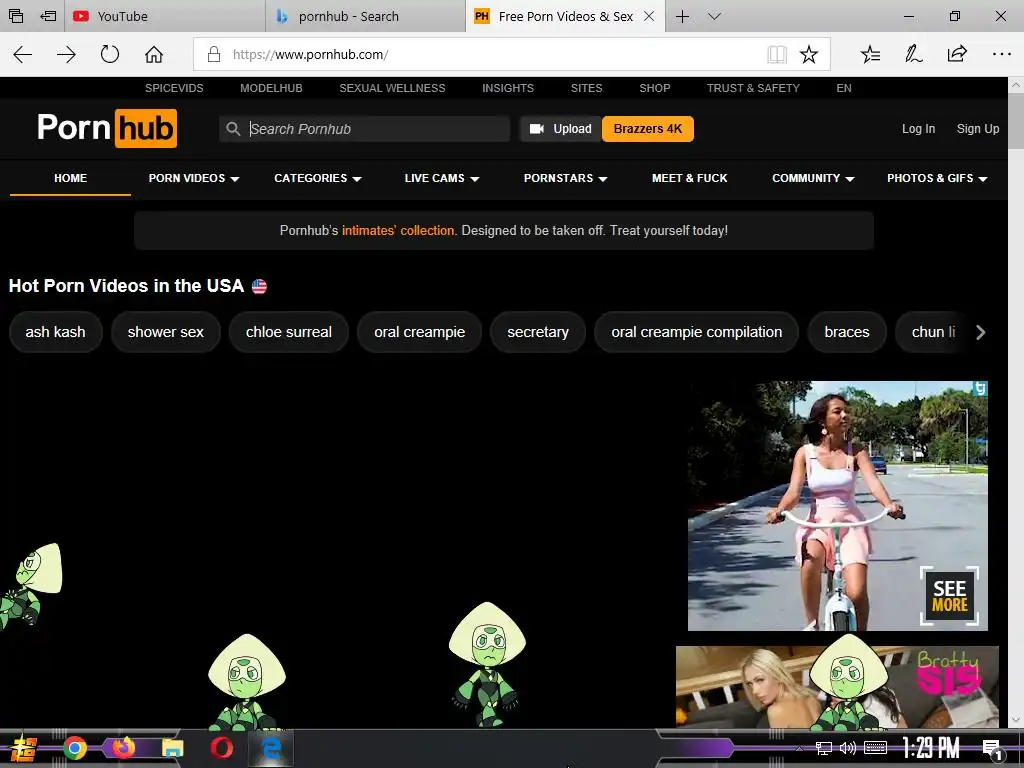Open a new tab with the plus icon
This screenshot has height=768, width=1024.
coord(682,16)
